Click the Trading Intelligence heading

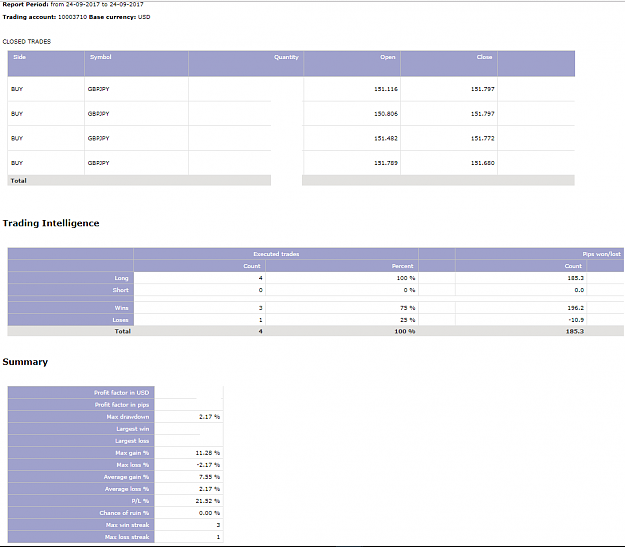51,223
